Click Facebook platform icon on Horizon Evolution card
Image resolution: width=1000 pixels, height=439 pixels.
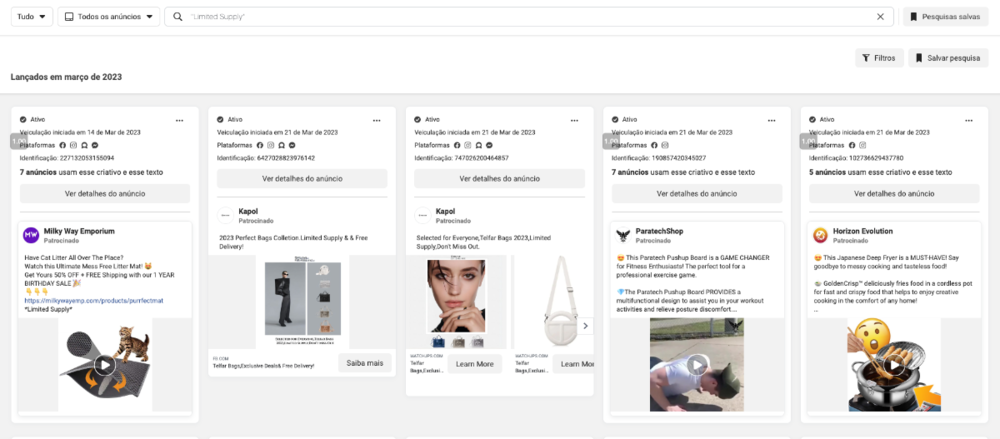tap(852, 145)
